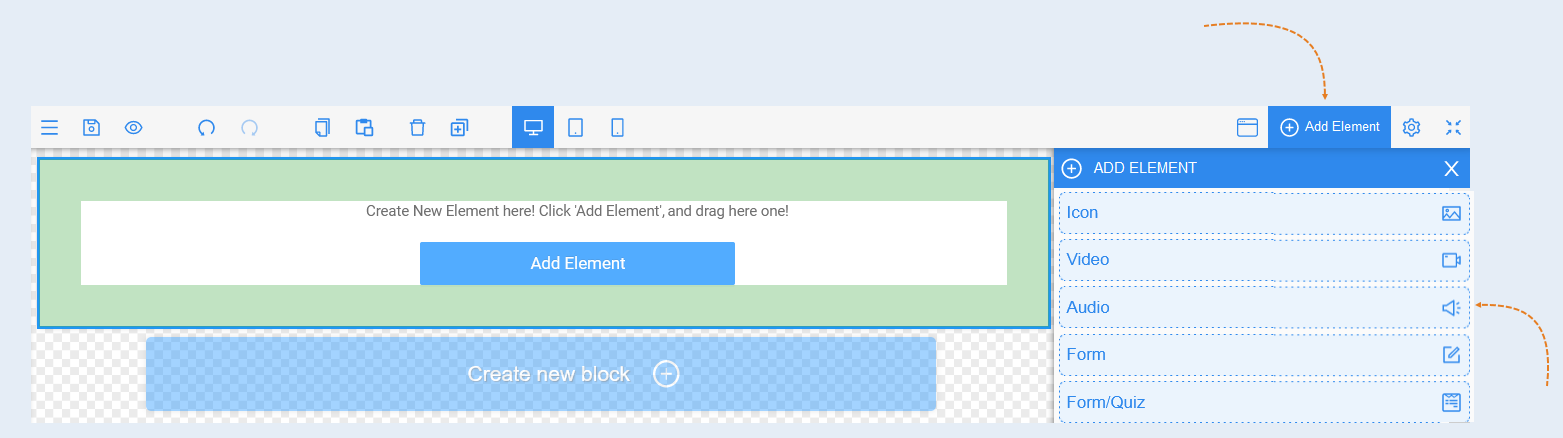This screenshot has width=1563, height=438.
Task: Click the collapse fullscreen arrows icon
Action: (x=1454, y=127)
